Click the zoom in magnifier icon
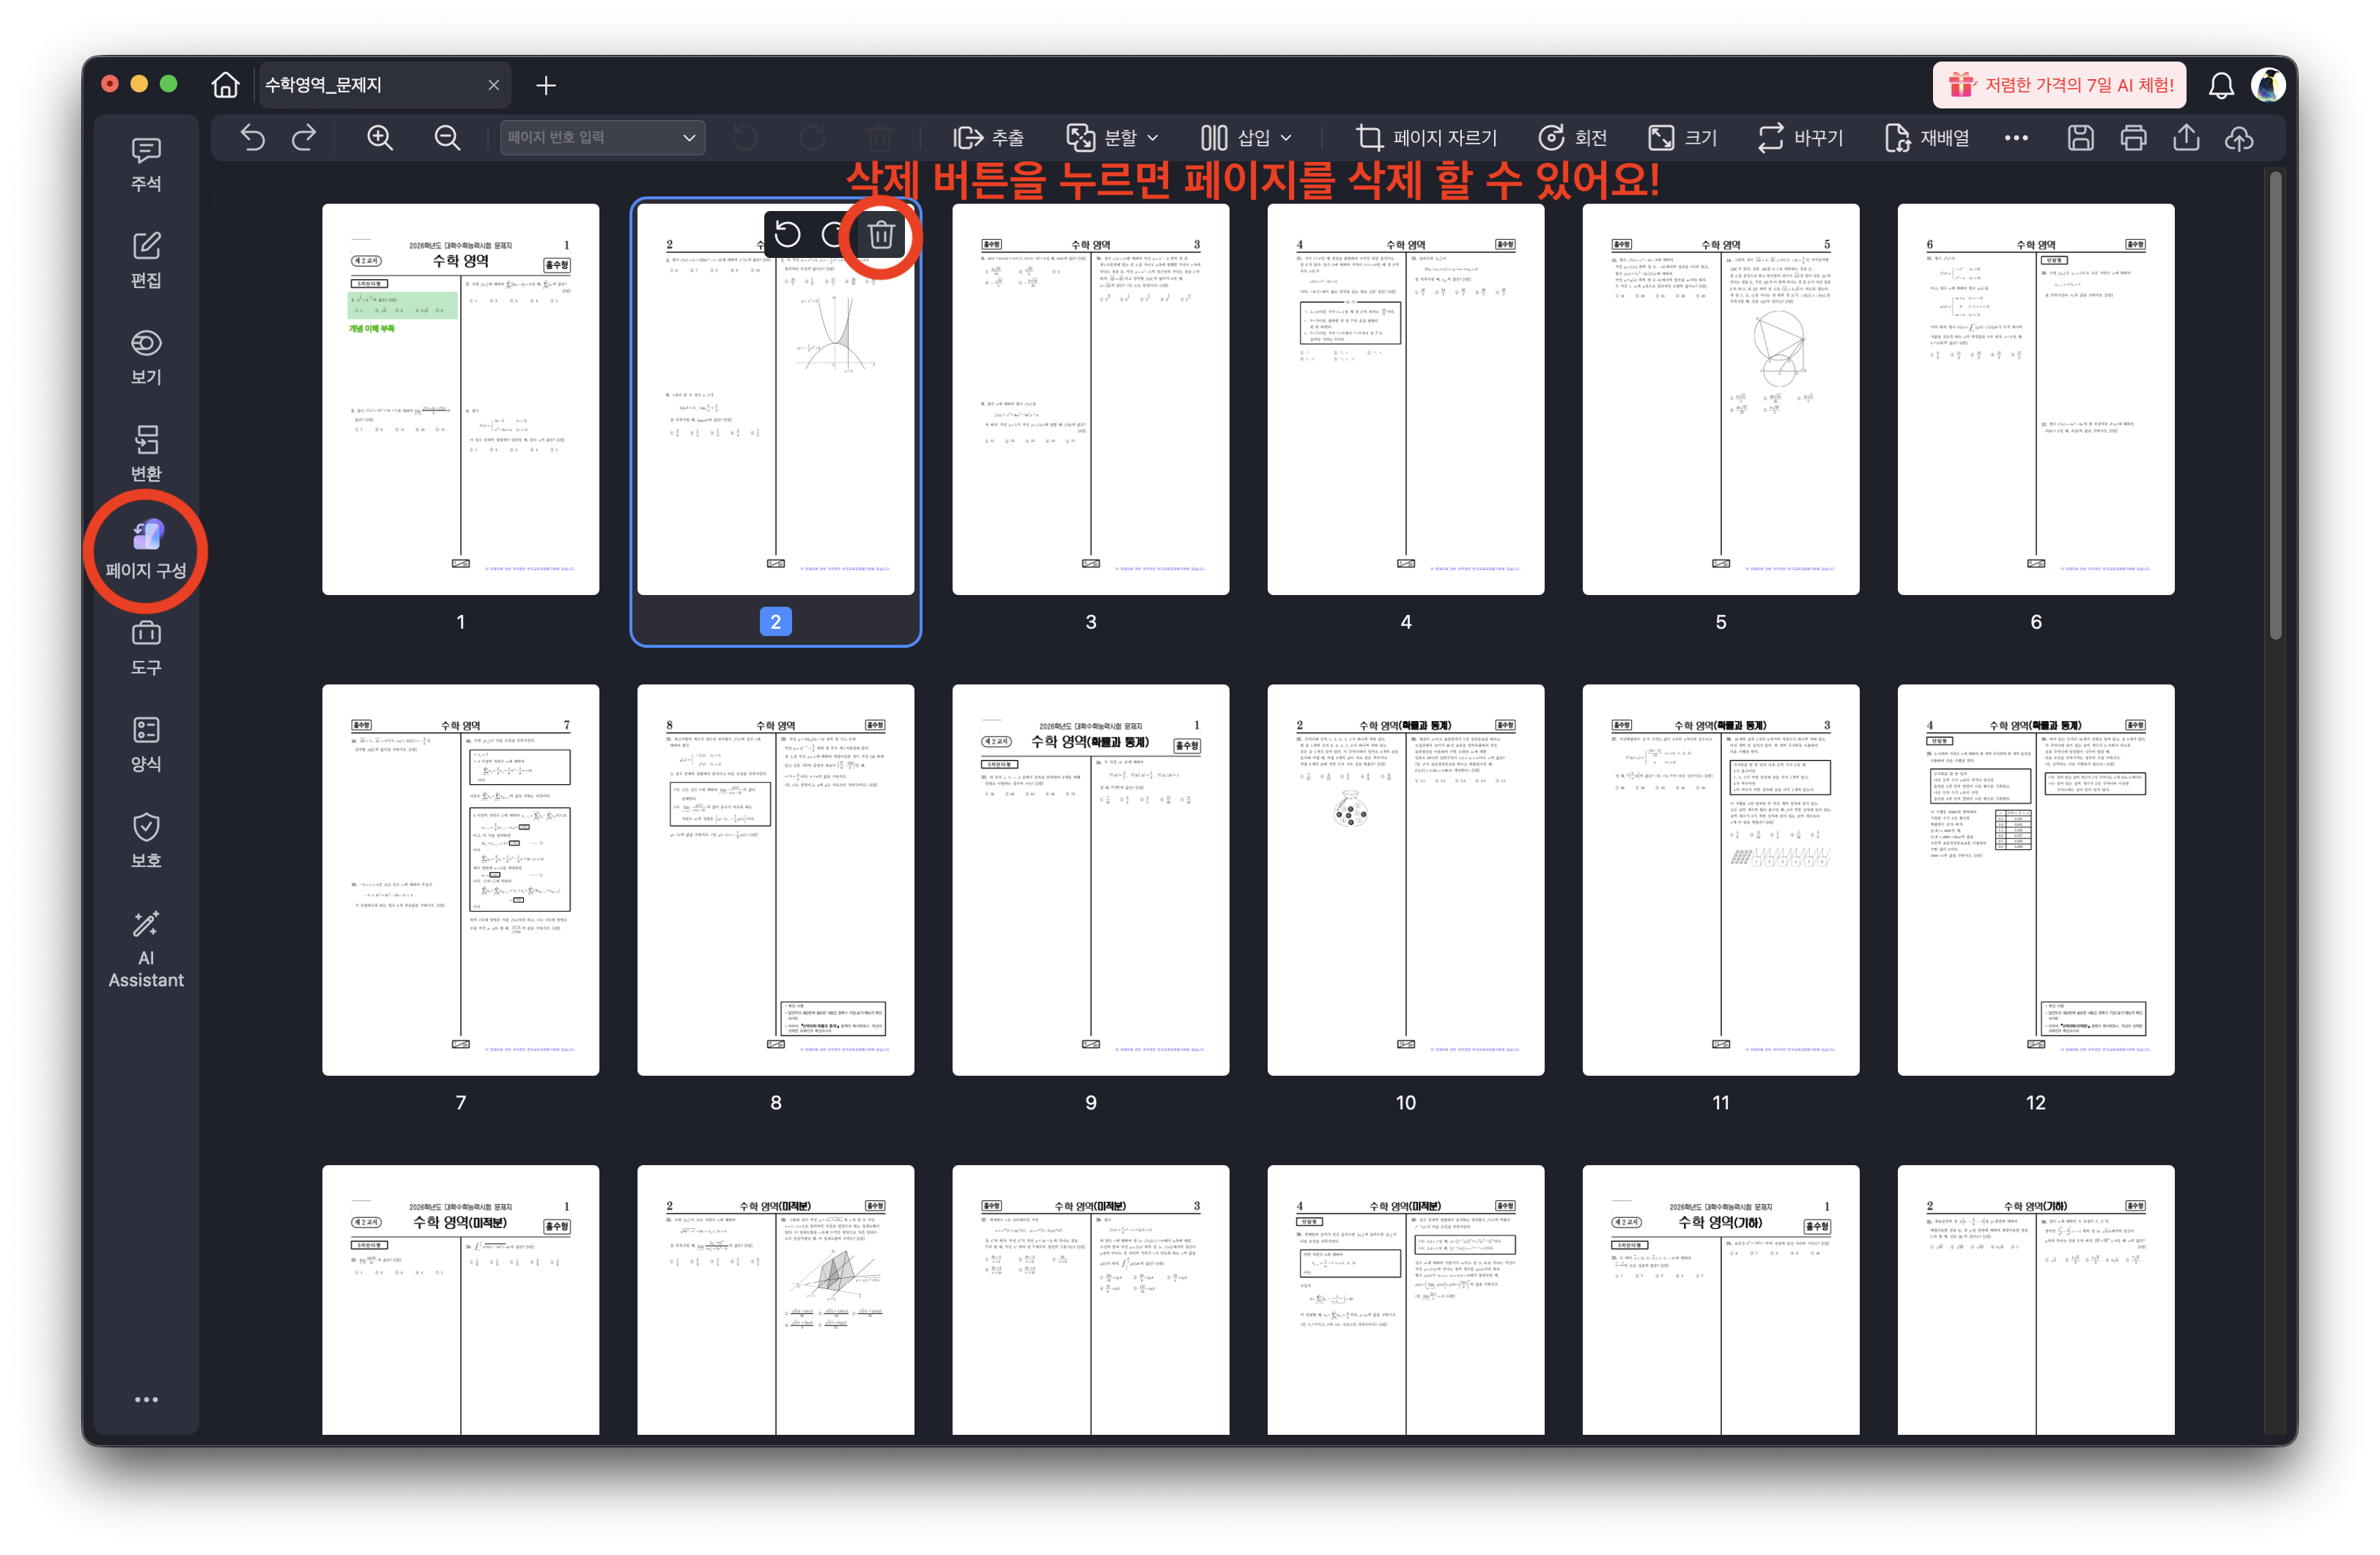Screen dimensions: 2380x1555 coord(380,138)
